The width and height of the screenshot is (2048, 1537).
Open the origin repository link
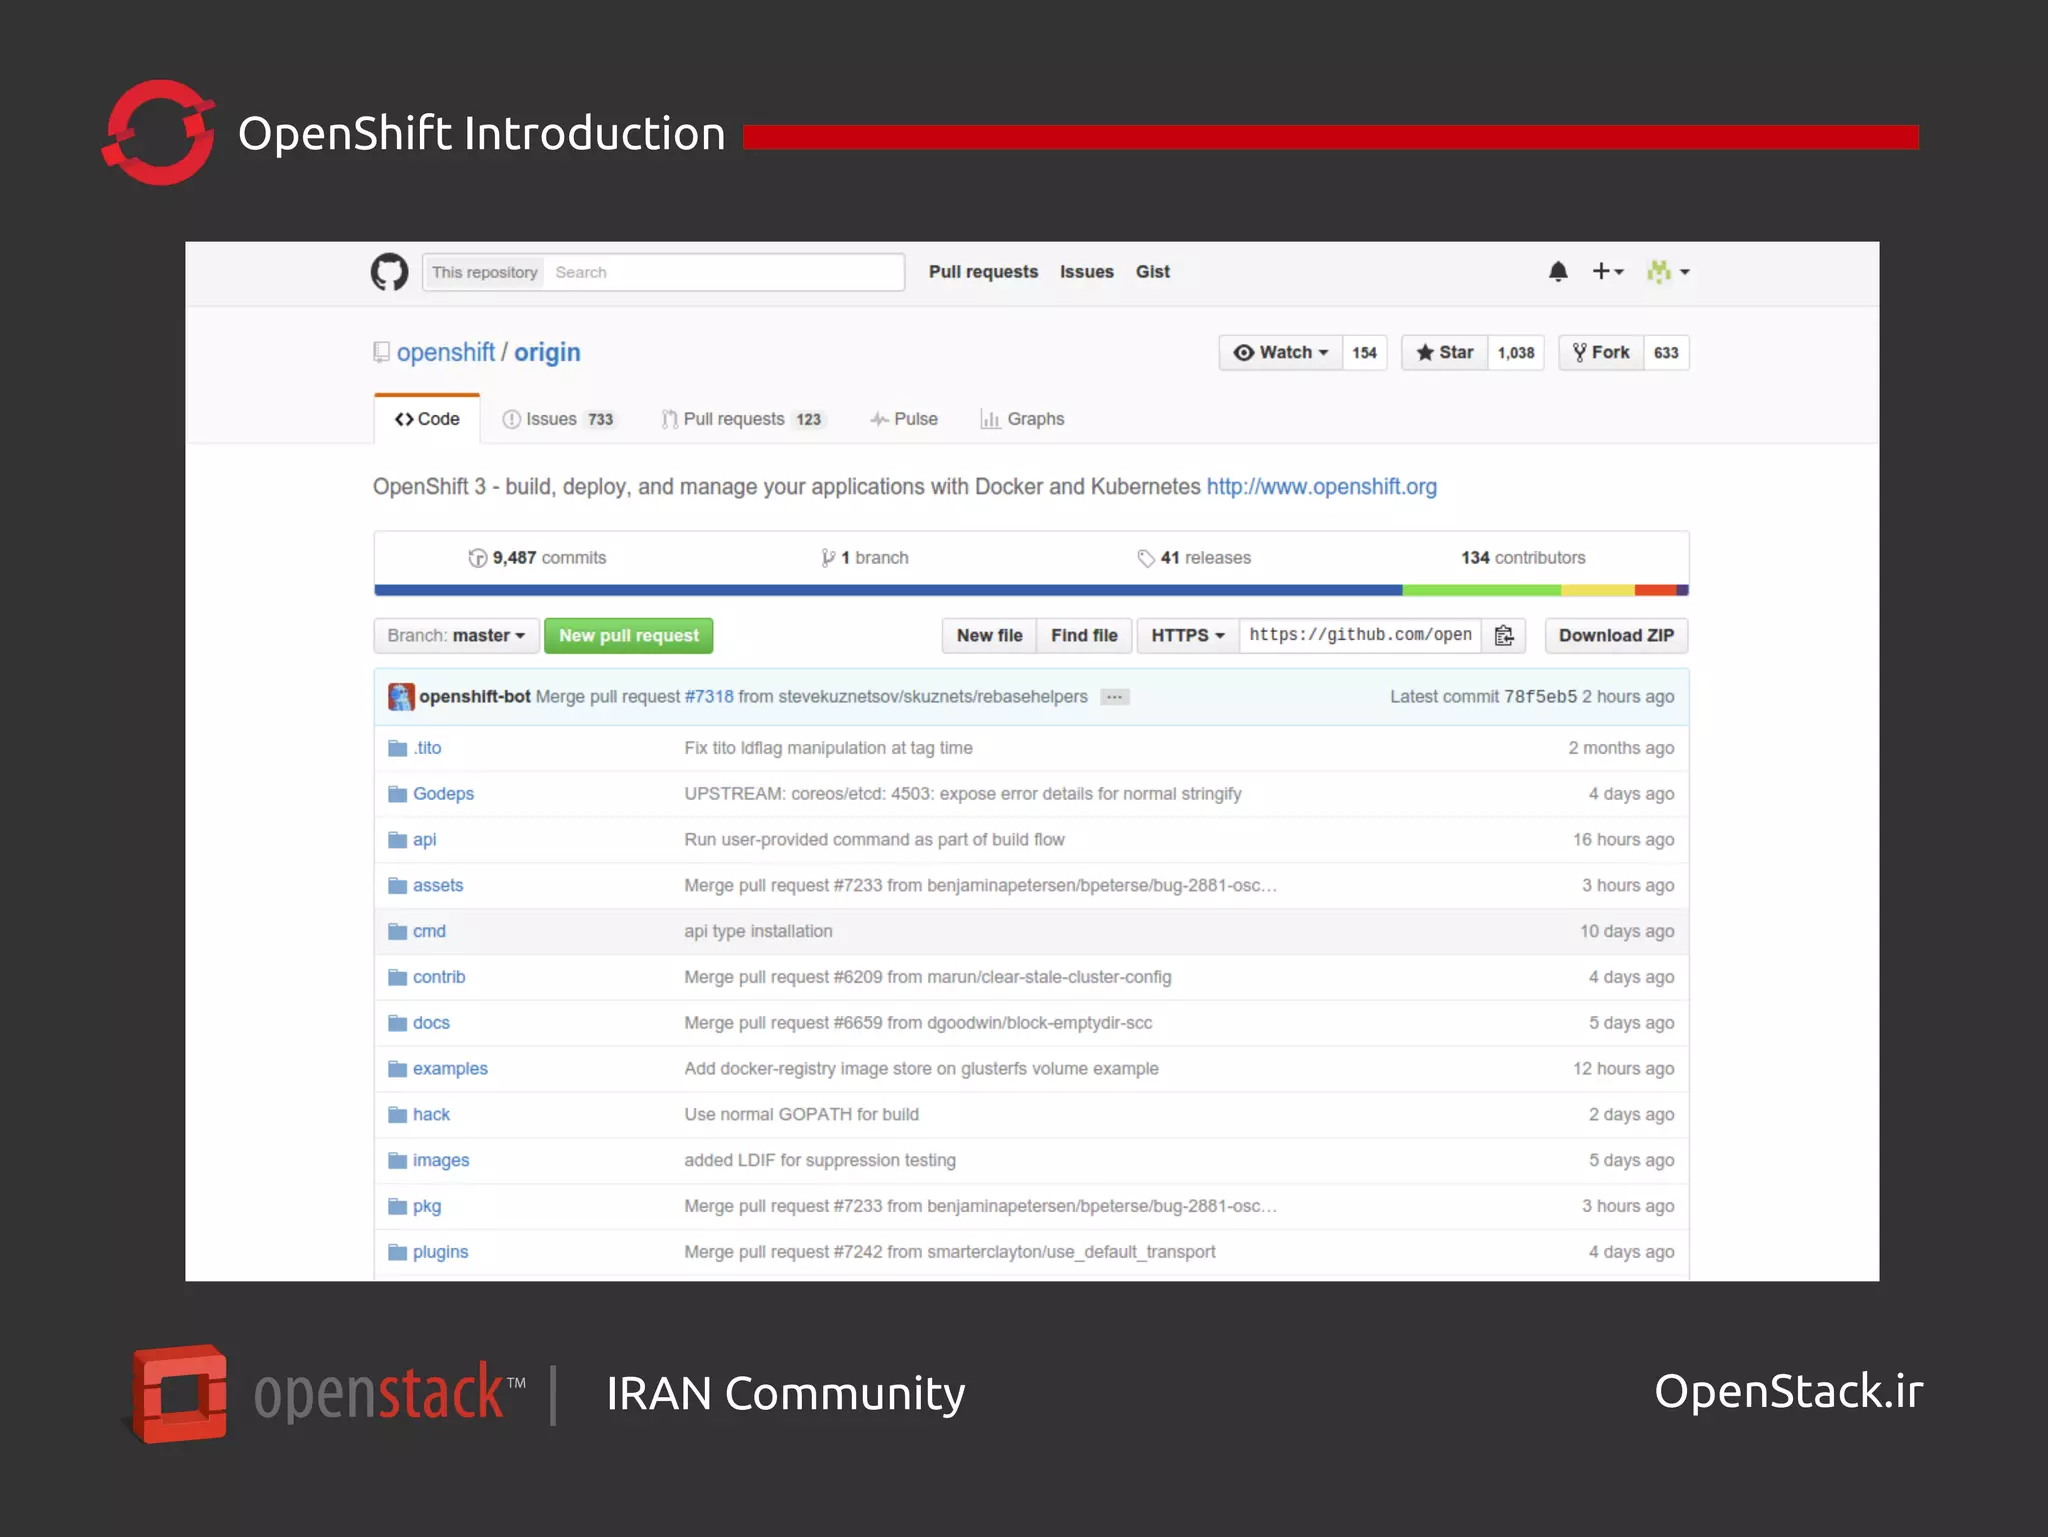pos(547,352)
